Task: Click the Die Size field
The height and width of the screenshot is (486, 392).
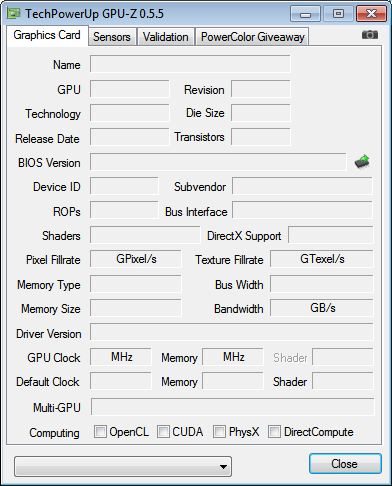Action: (x=261, y=113)
